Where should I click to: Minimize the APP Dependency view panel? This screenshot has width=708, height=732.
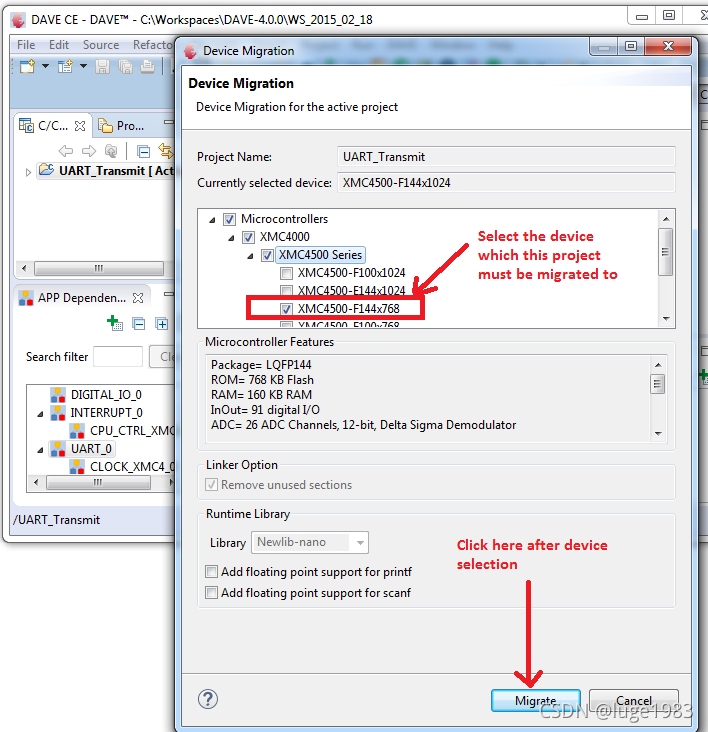click(168, 294)
